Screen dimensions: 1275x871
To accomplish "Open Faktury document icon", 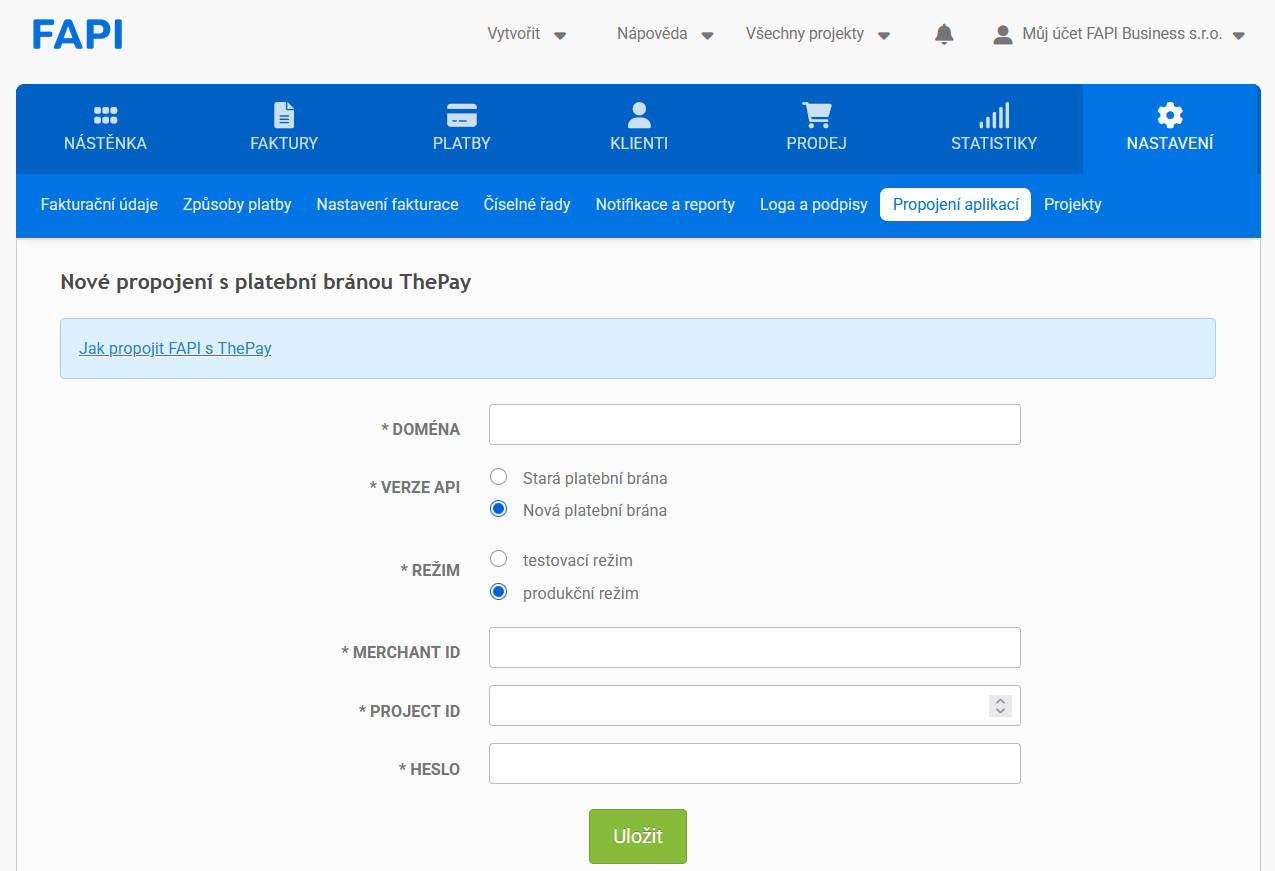I will click(x=284, y=115).
